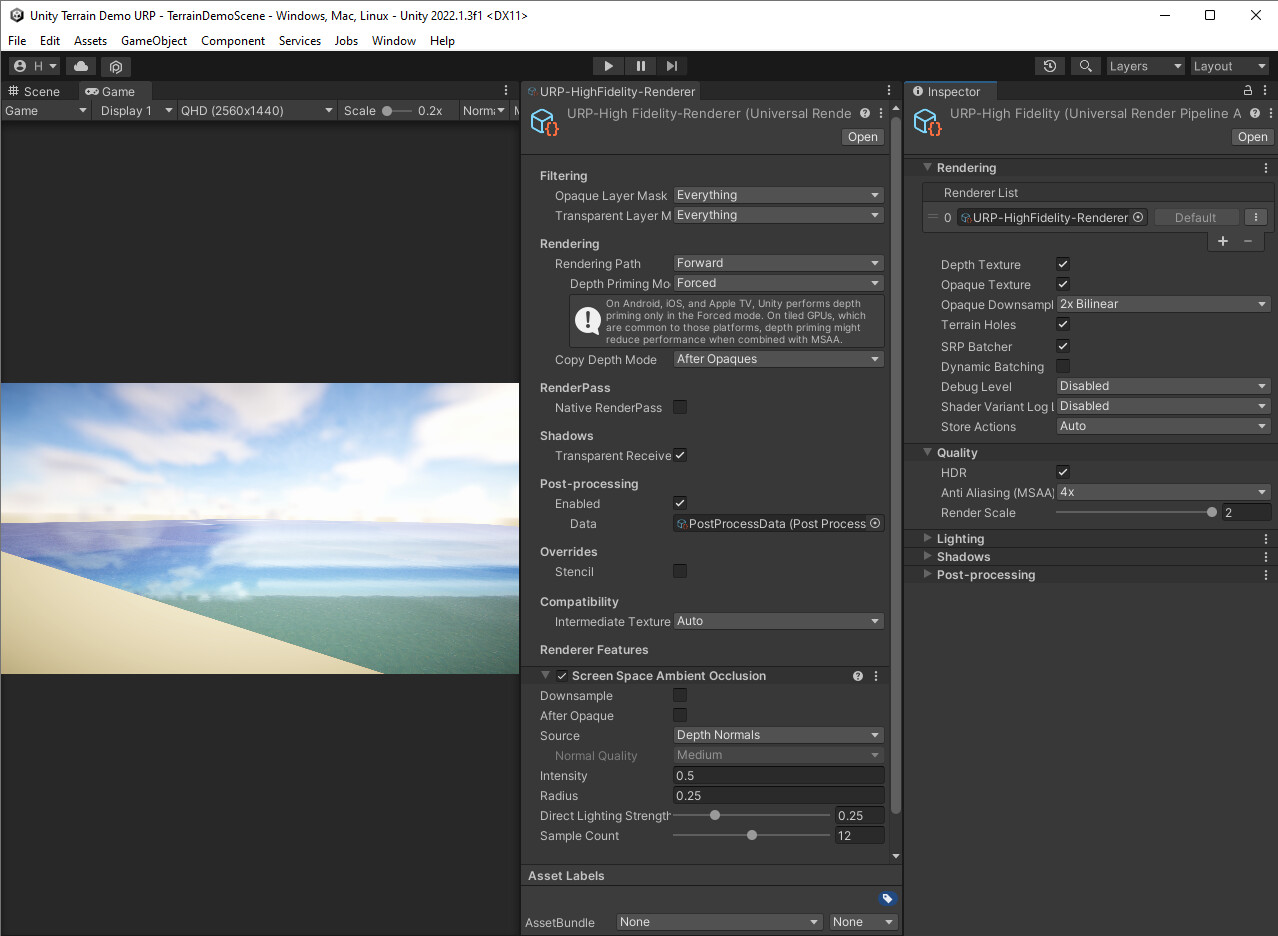Add a renderer with the plus button

click(x=1222, y=240)
